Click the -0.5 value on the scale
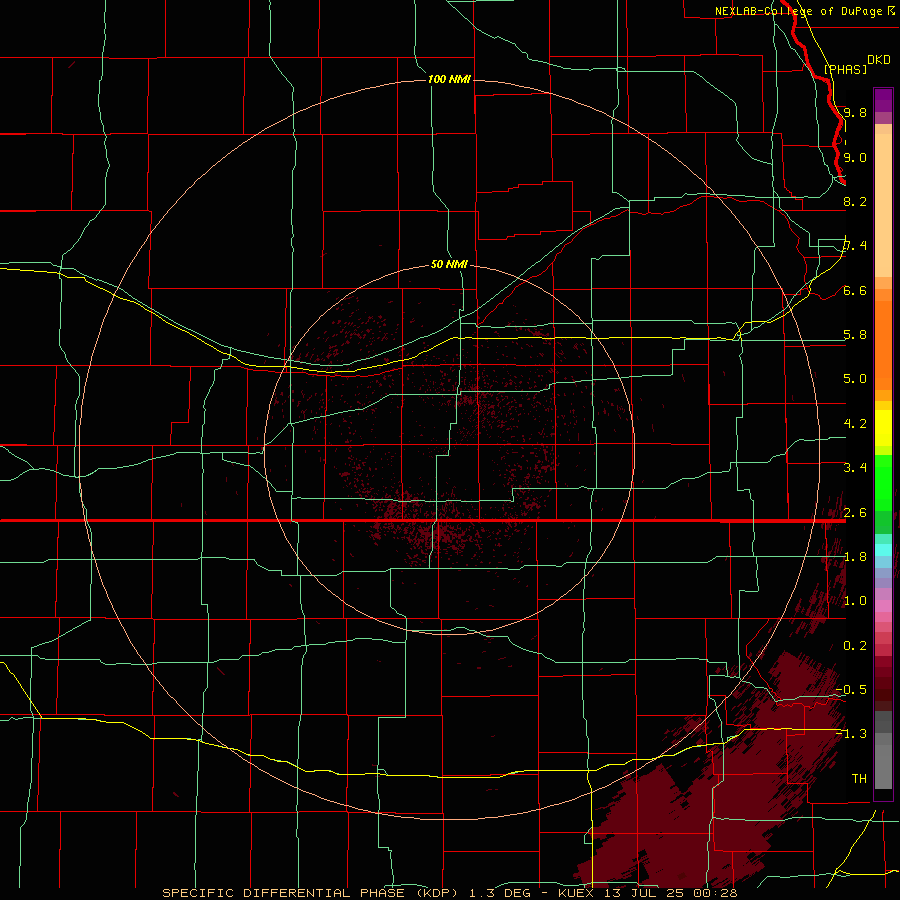 pyautogui.click(x=851, y=690)
